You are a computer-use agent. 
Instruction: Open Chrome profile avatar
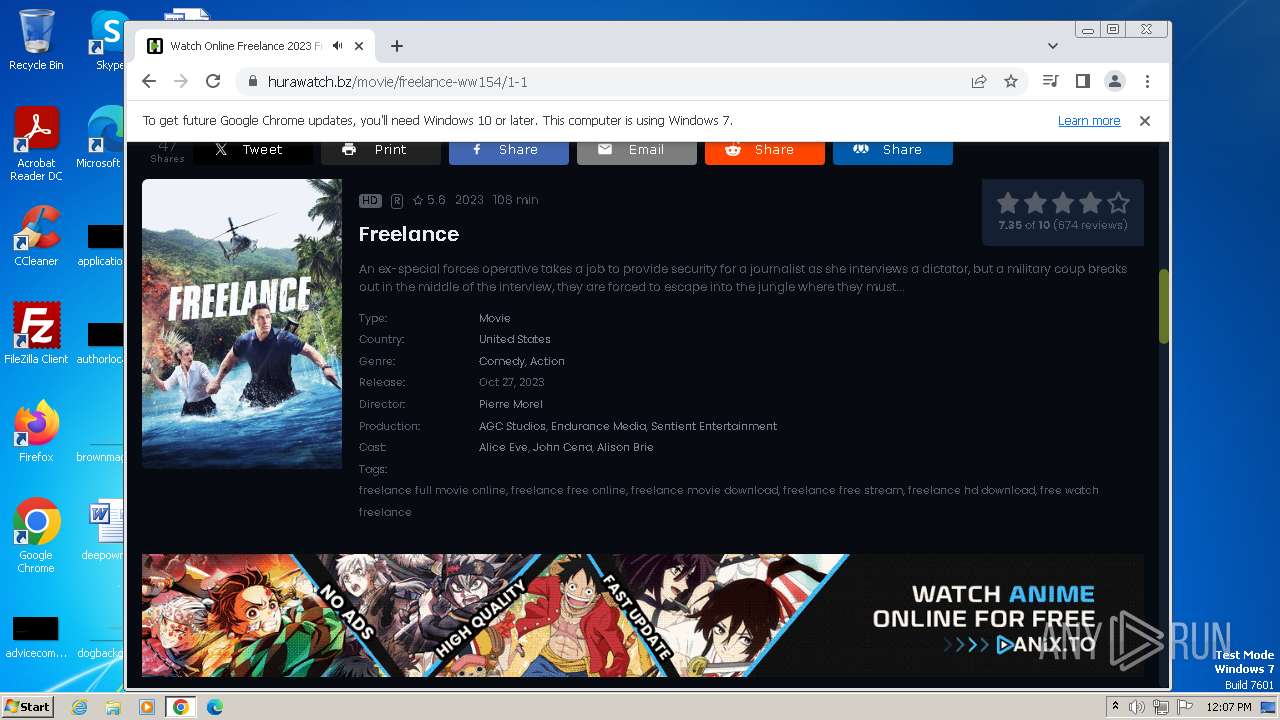[x=1114, y=81]
